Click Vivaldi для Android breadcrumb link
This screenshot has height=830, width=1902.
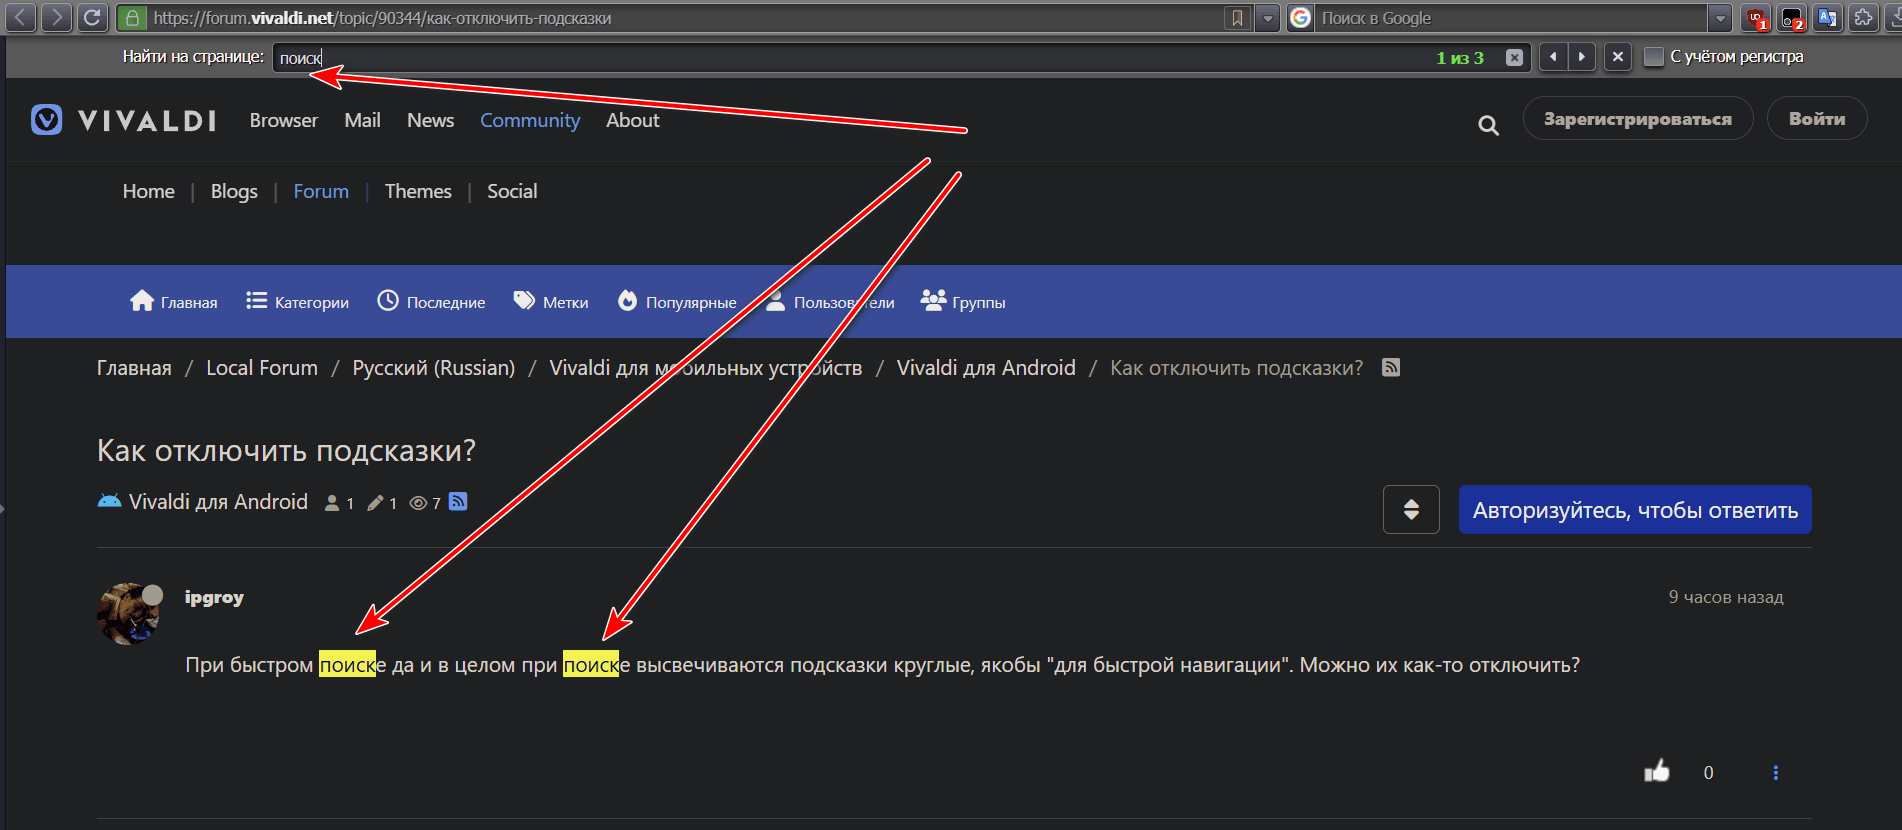pos(986,368)
